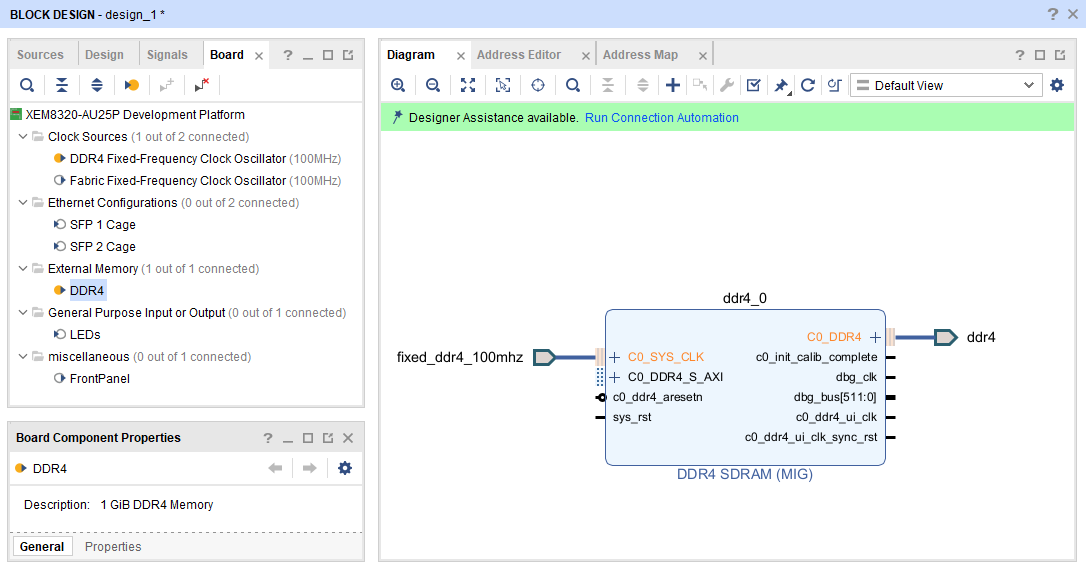Go to previous object in Board Component Properties
Image resolution: width=1086 pixels, height=568 pixels.
pos(276,468)
